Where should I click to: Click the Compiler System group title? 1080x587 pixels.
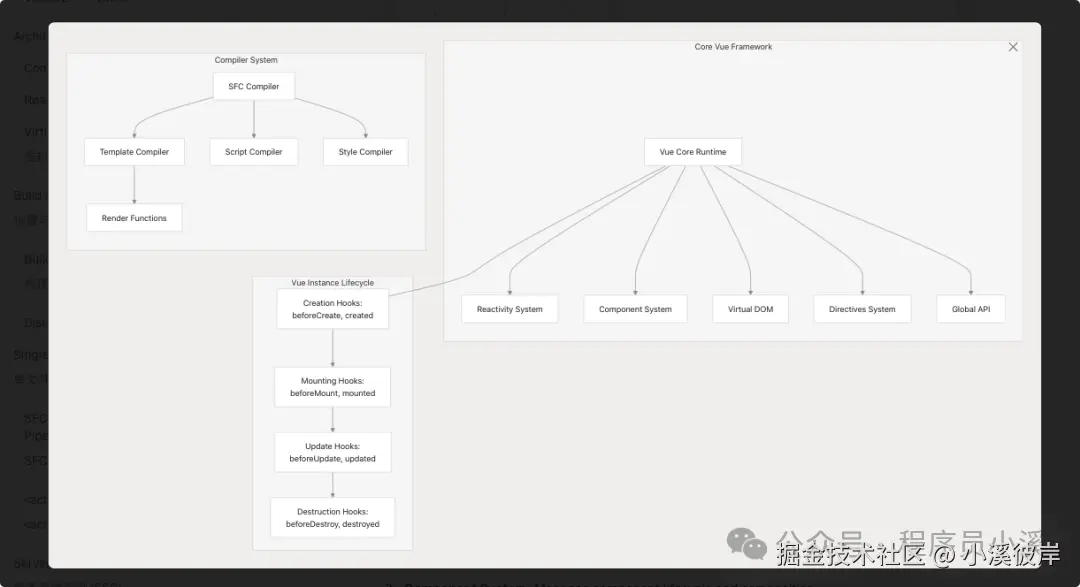pos(246,60)
